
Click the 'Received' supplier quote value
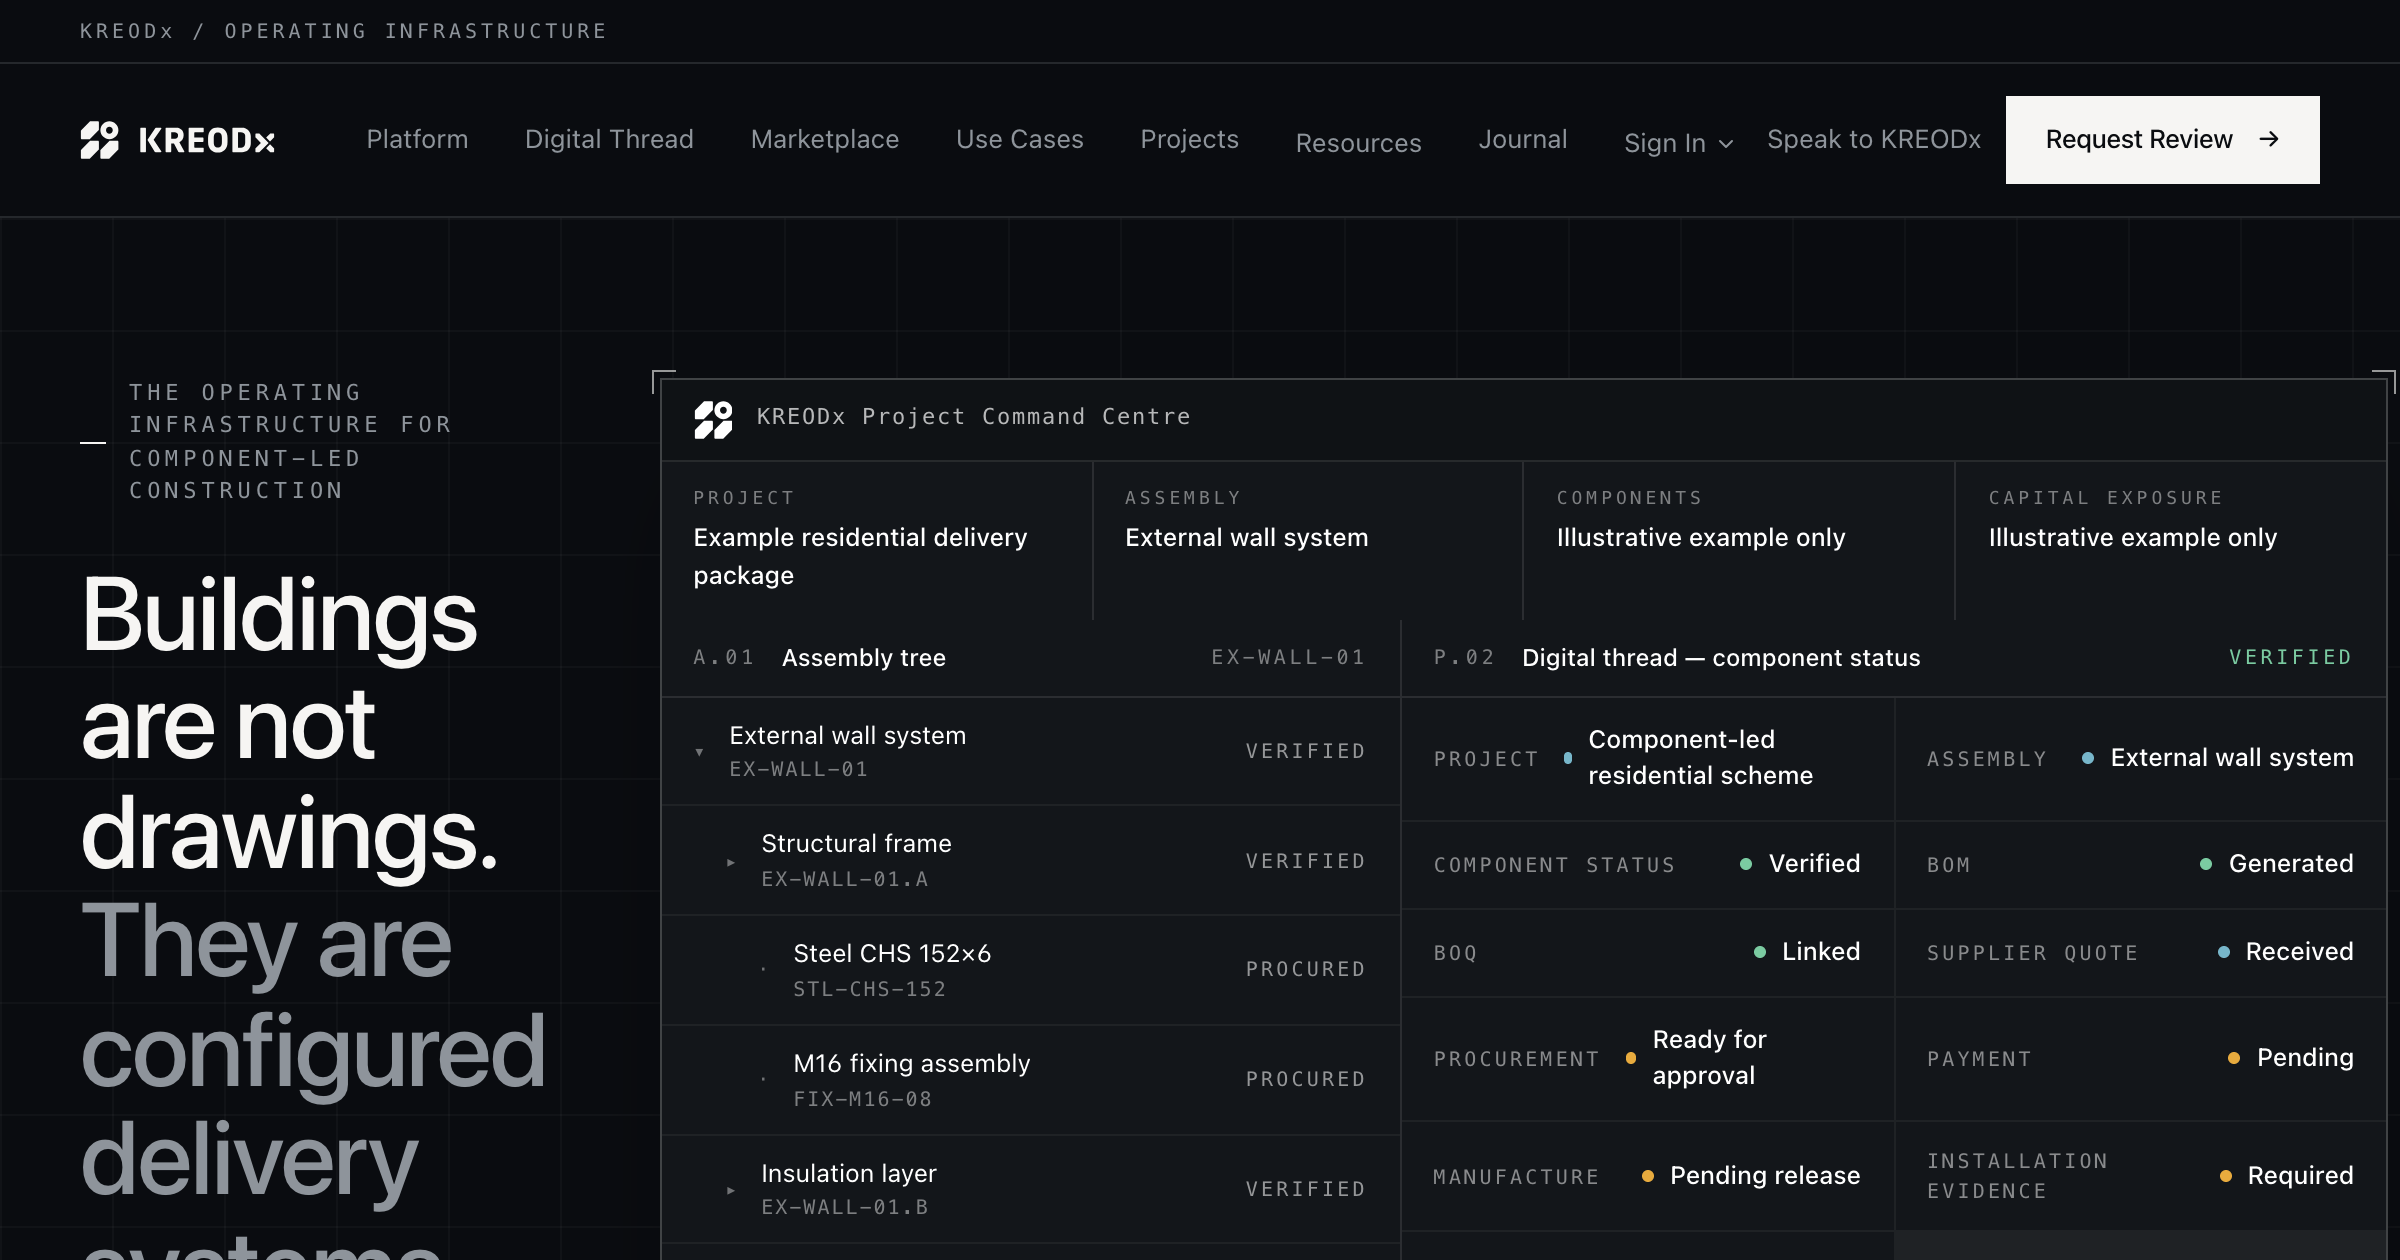(2299, 951)
